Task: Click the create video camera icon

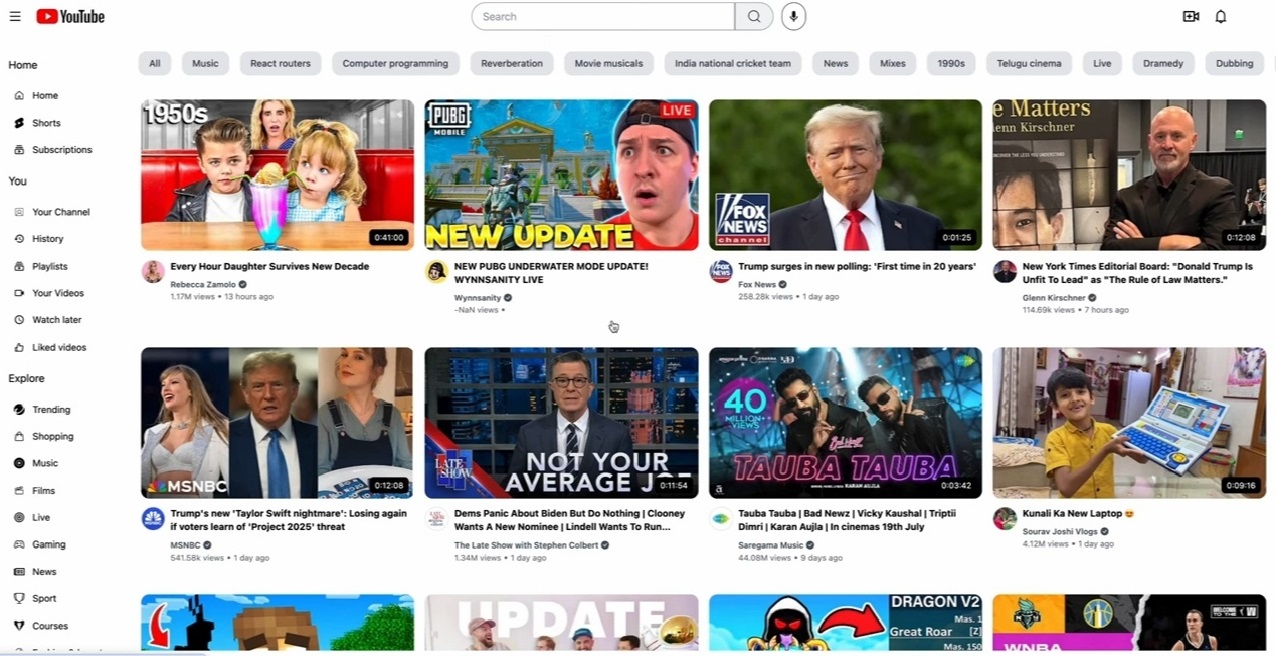Action: coord(1190,16)
